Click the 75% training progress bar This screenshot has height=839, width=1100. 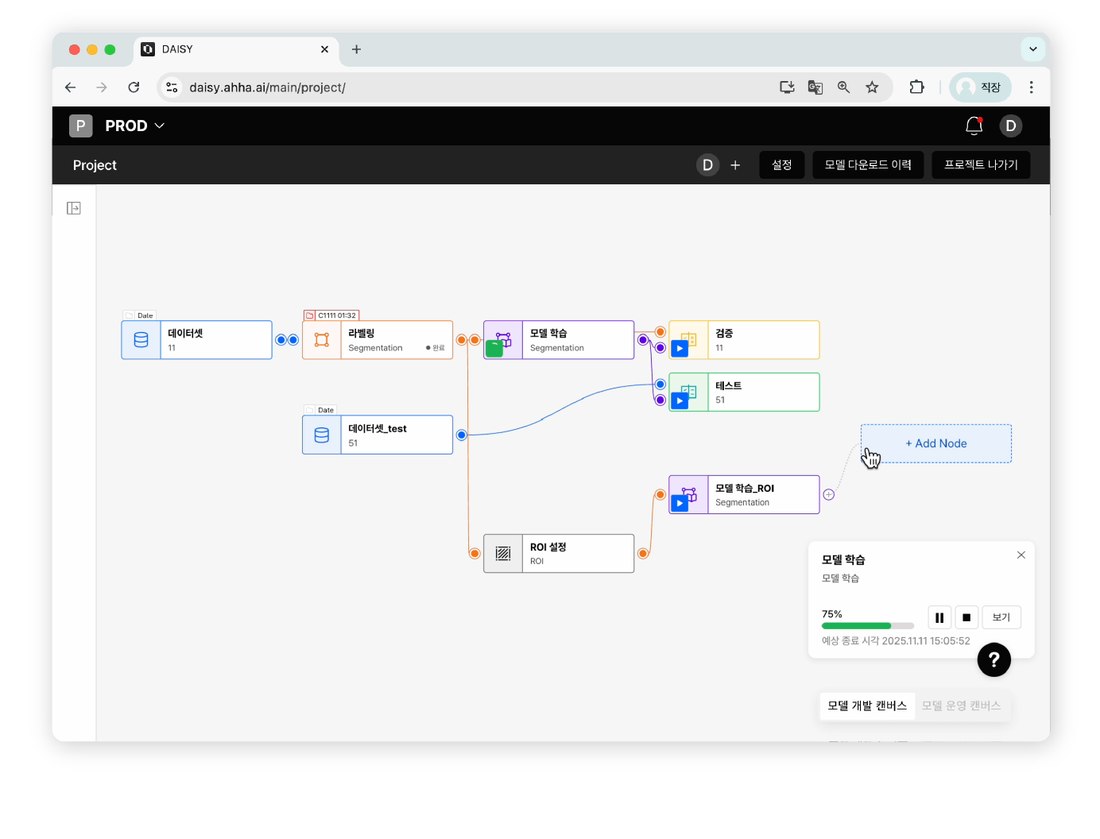coord(868,626)
